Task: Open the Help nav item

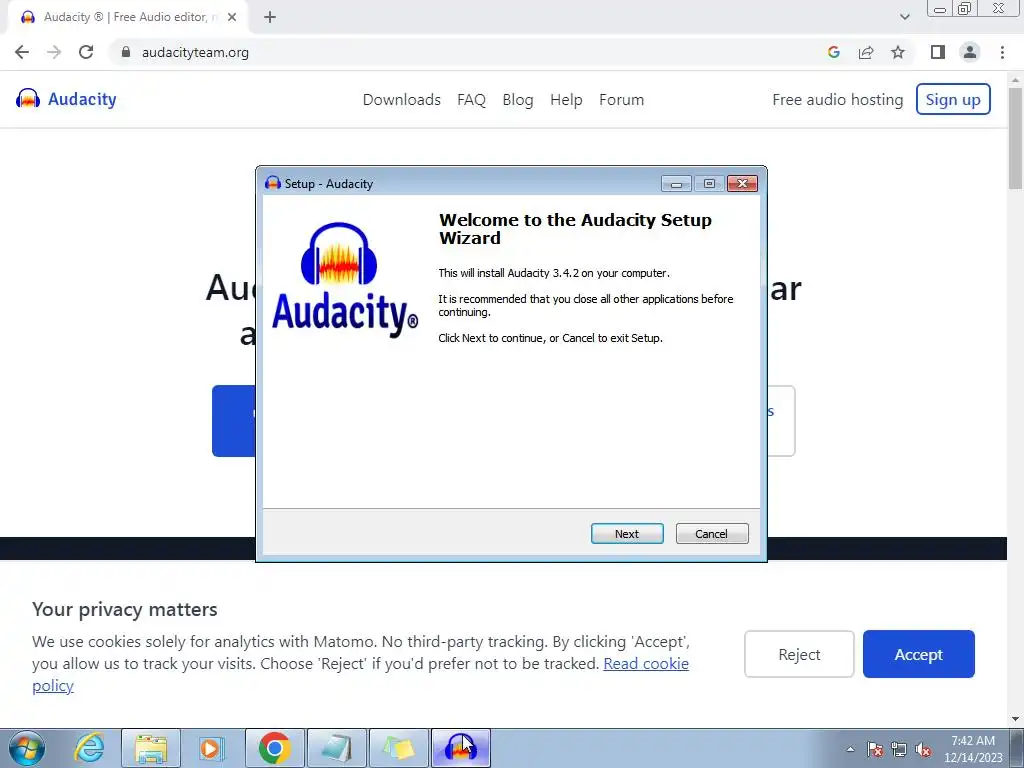Action: (x=566, y=100)
